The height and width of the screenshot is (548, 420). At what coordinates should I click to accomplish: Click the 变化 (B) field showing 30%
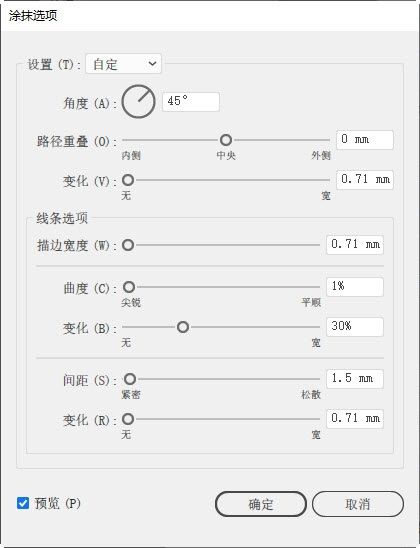[x=355, y=327]
